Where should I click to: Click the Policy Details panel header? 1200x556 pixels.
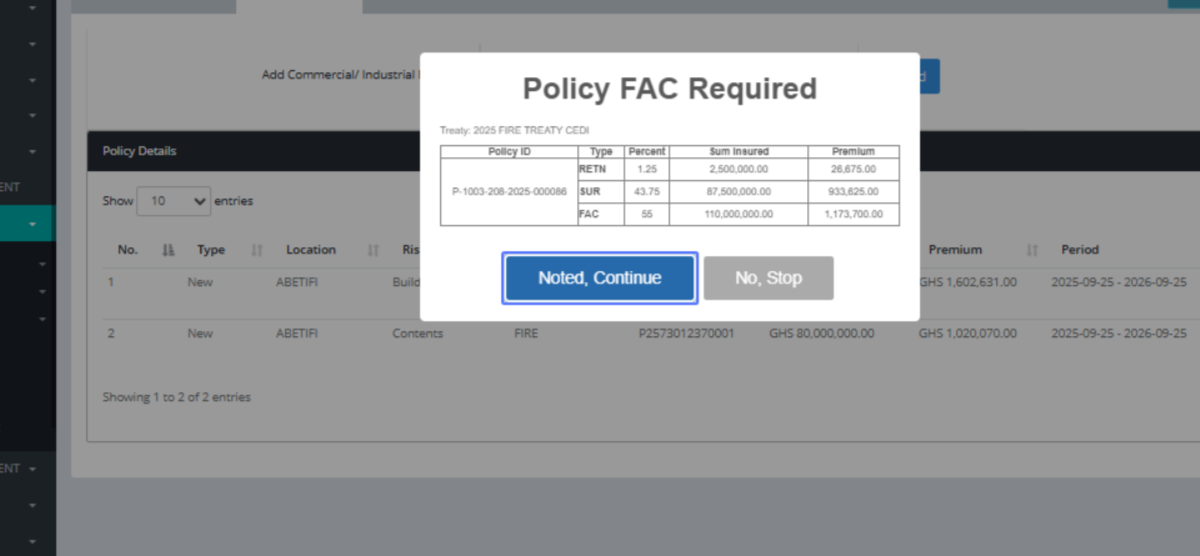click(x=140, y=151)
